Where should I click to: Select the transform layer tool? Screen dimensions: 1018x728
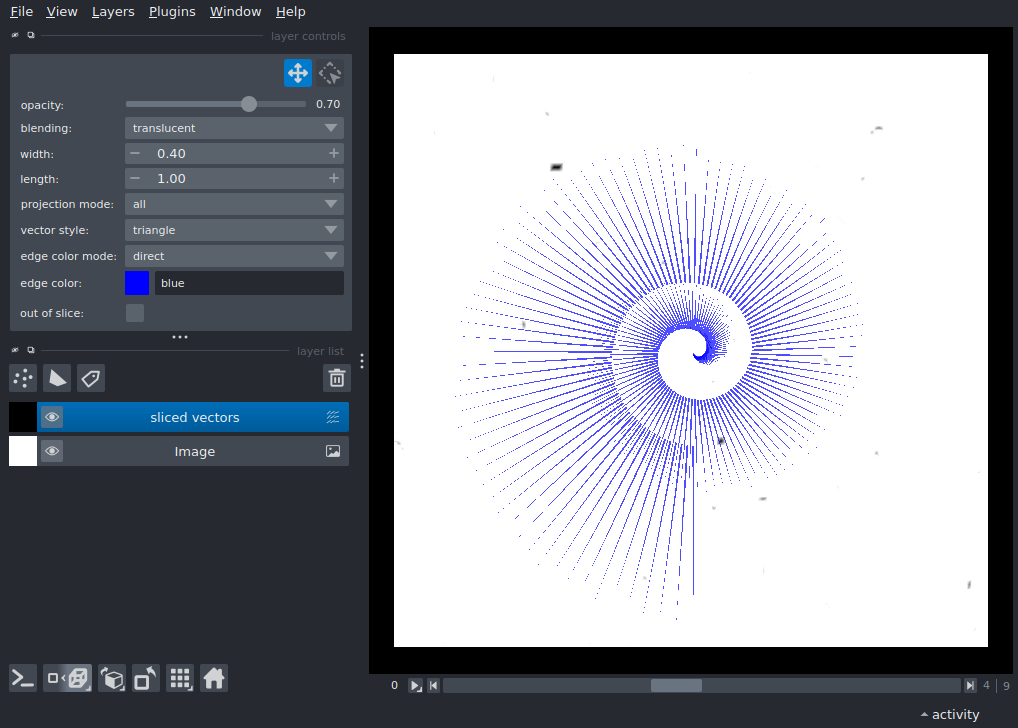click(x=330, y=73)
